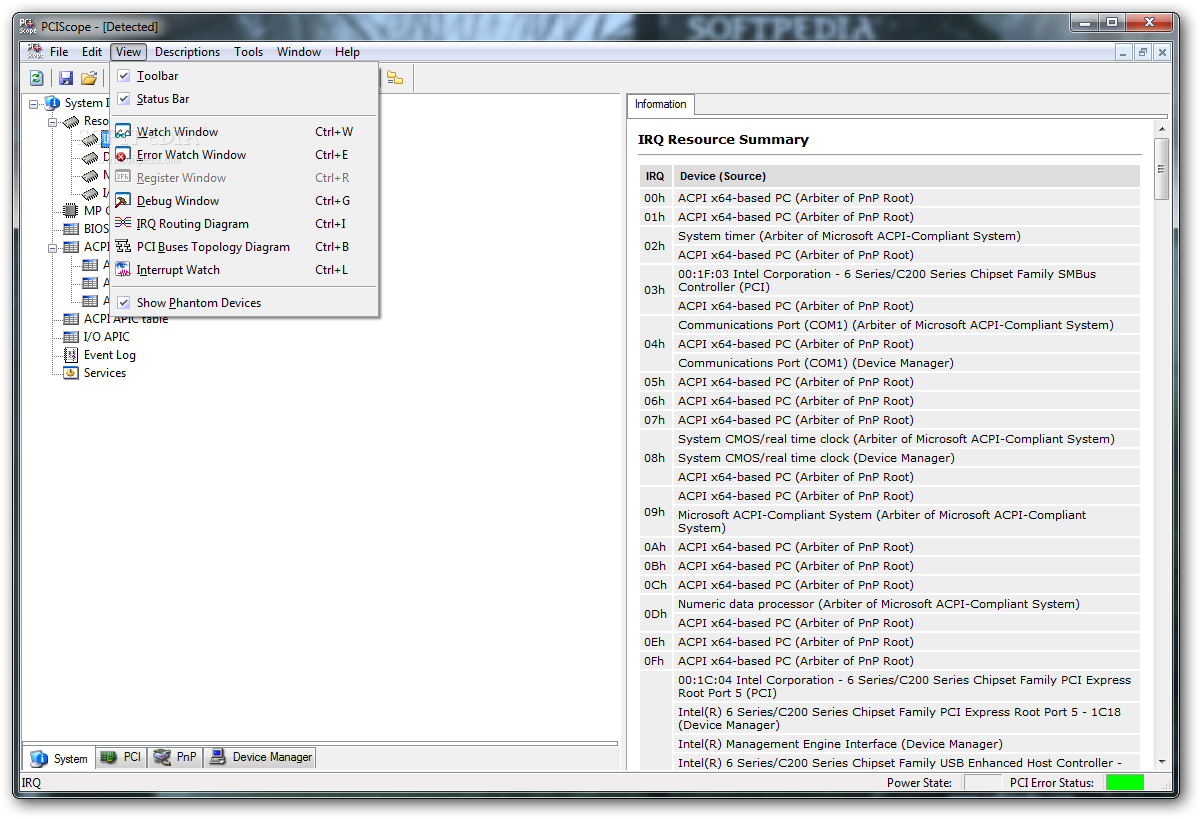Open the Edit menu
This screenshot has width=1200, height=819.
[92, 52]
